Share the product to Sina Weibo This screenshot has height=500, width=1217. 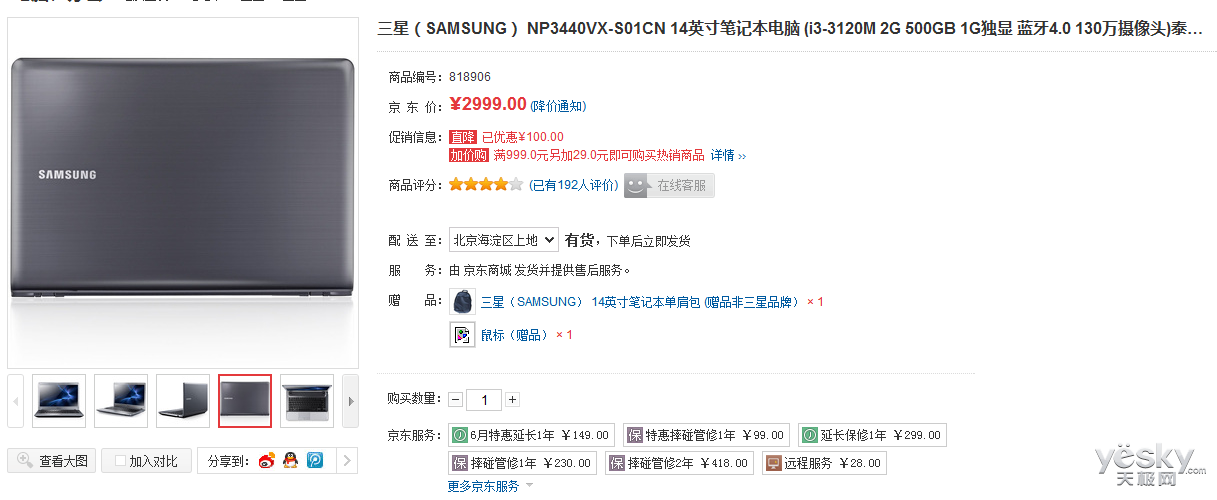point(266,460)
